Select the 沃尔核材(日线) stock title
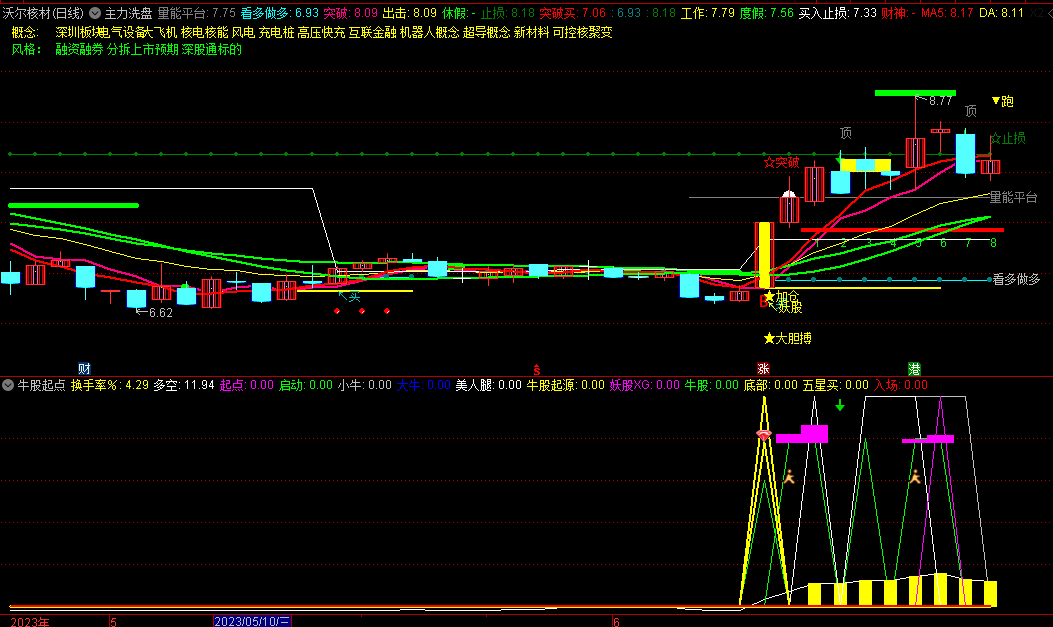This screenshot has height=627, width=1053. click(x=43, y=13)
